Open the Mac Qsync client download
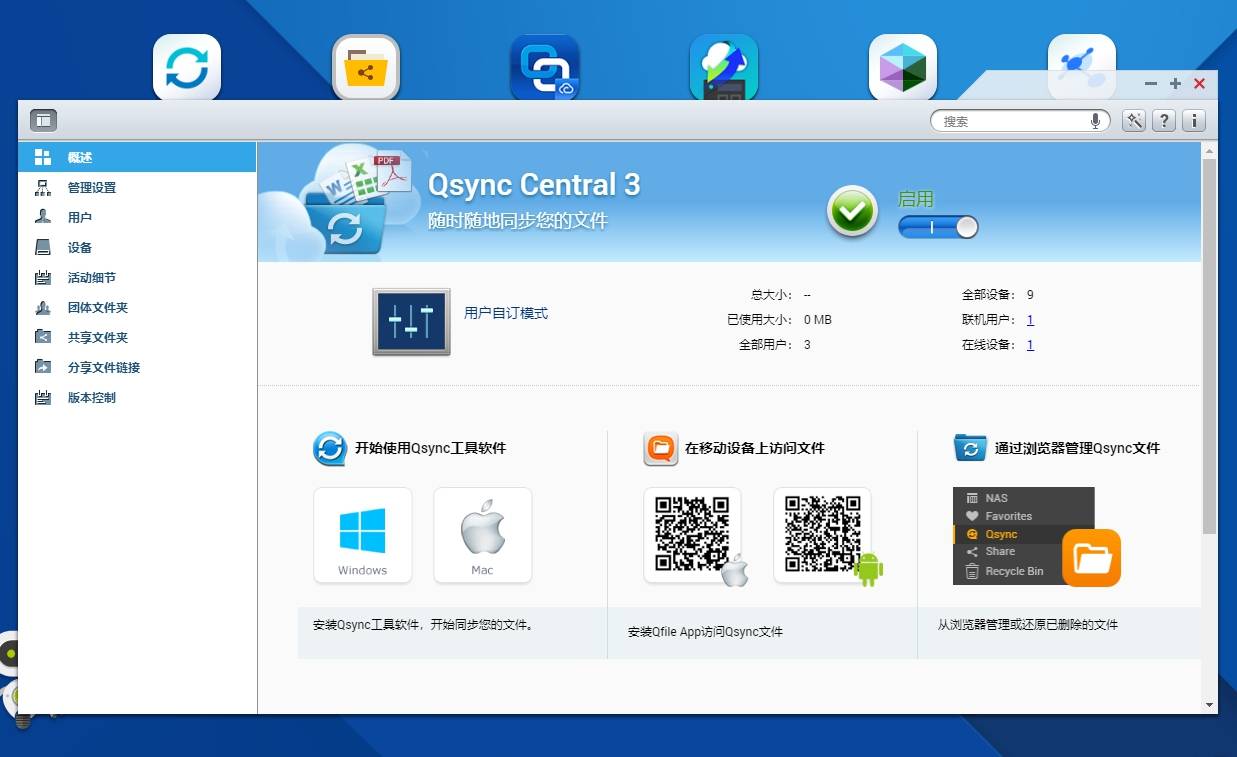 click(x=482, y=535)
